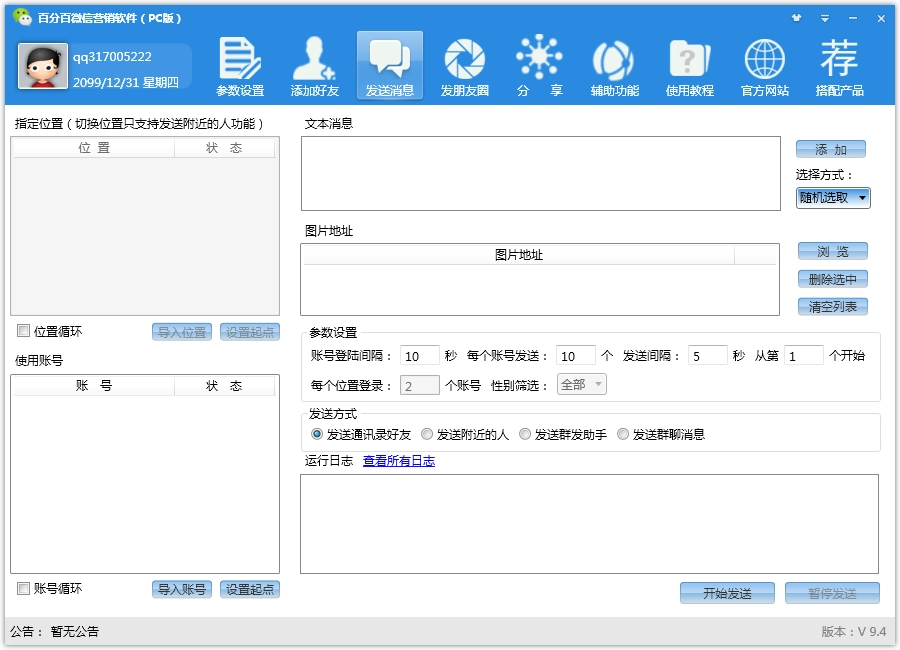Select the 分享 share icon
This screenshot has width=900, height=650.
point(539,66)
